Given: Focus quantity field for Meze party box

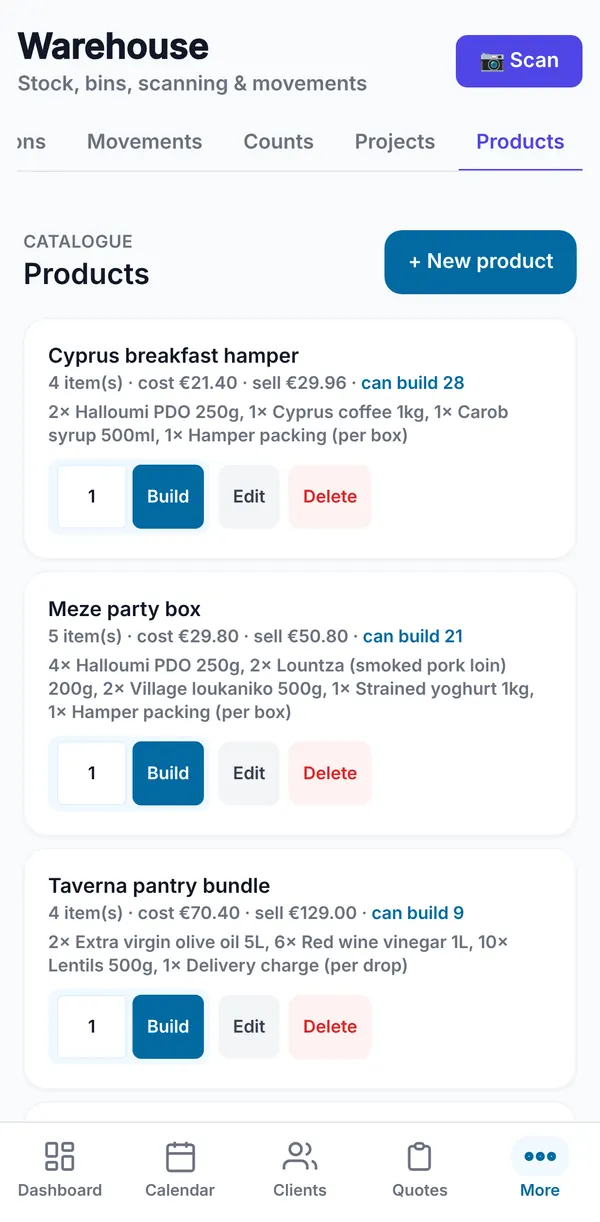Looking at the screenshot, I should [92, 773].
